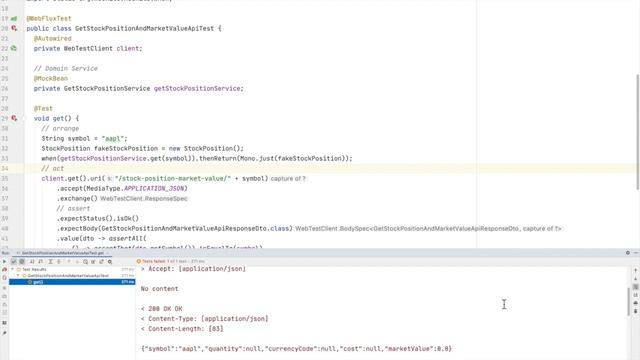
Task: Collapse the GetStockPositionAndMarketValueApiTest tree node
Action: click(18, 276)
